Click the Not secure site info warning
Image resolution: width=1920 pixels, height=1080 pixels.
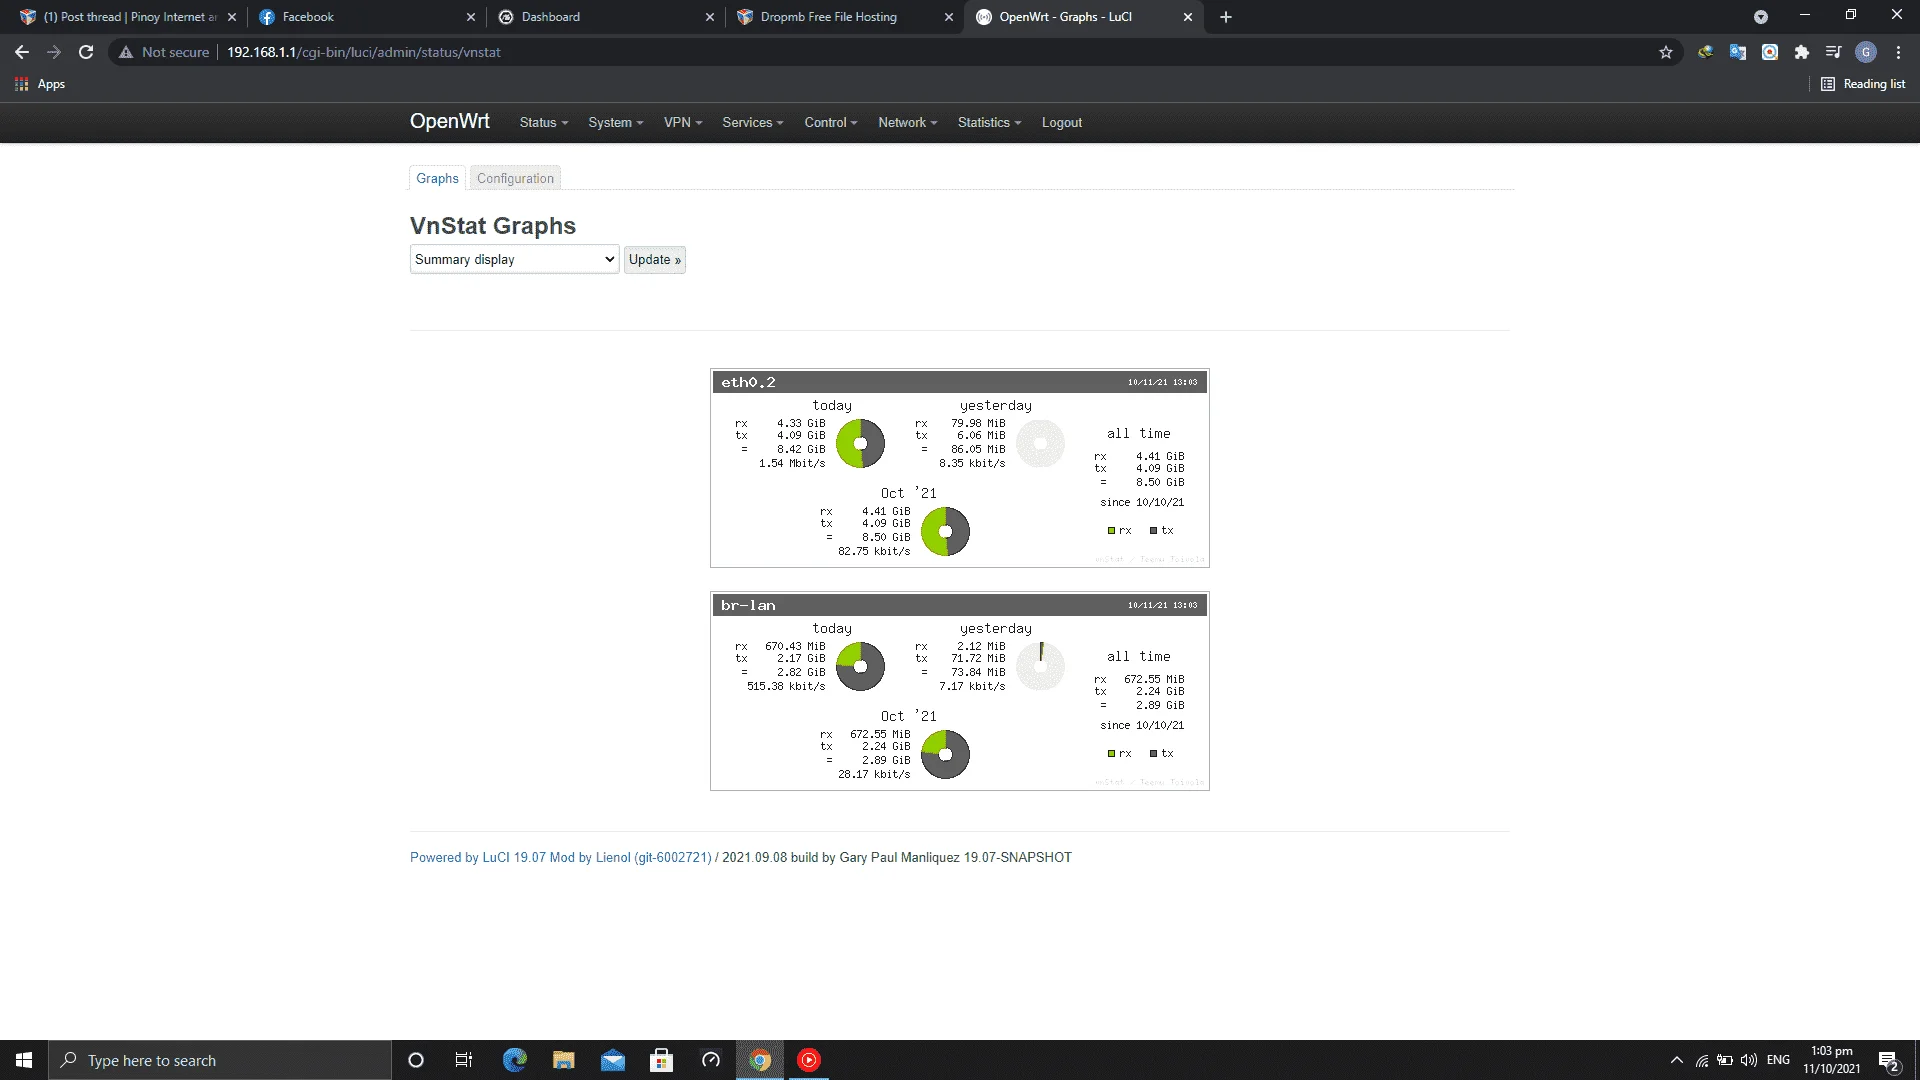[164, 52]
